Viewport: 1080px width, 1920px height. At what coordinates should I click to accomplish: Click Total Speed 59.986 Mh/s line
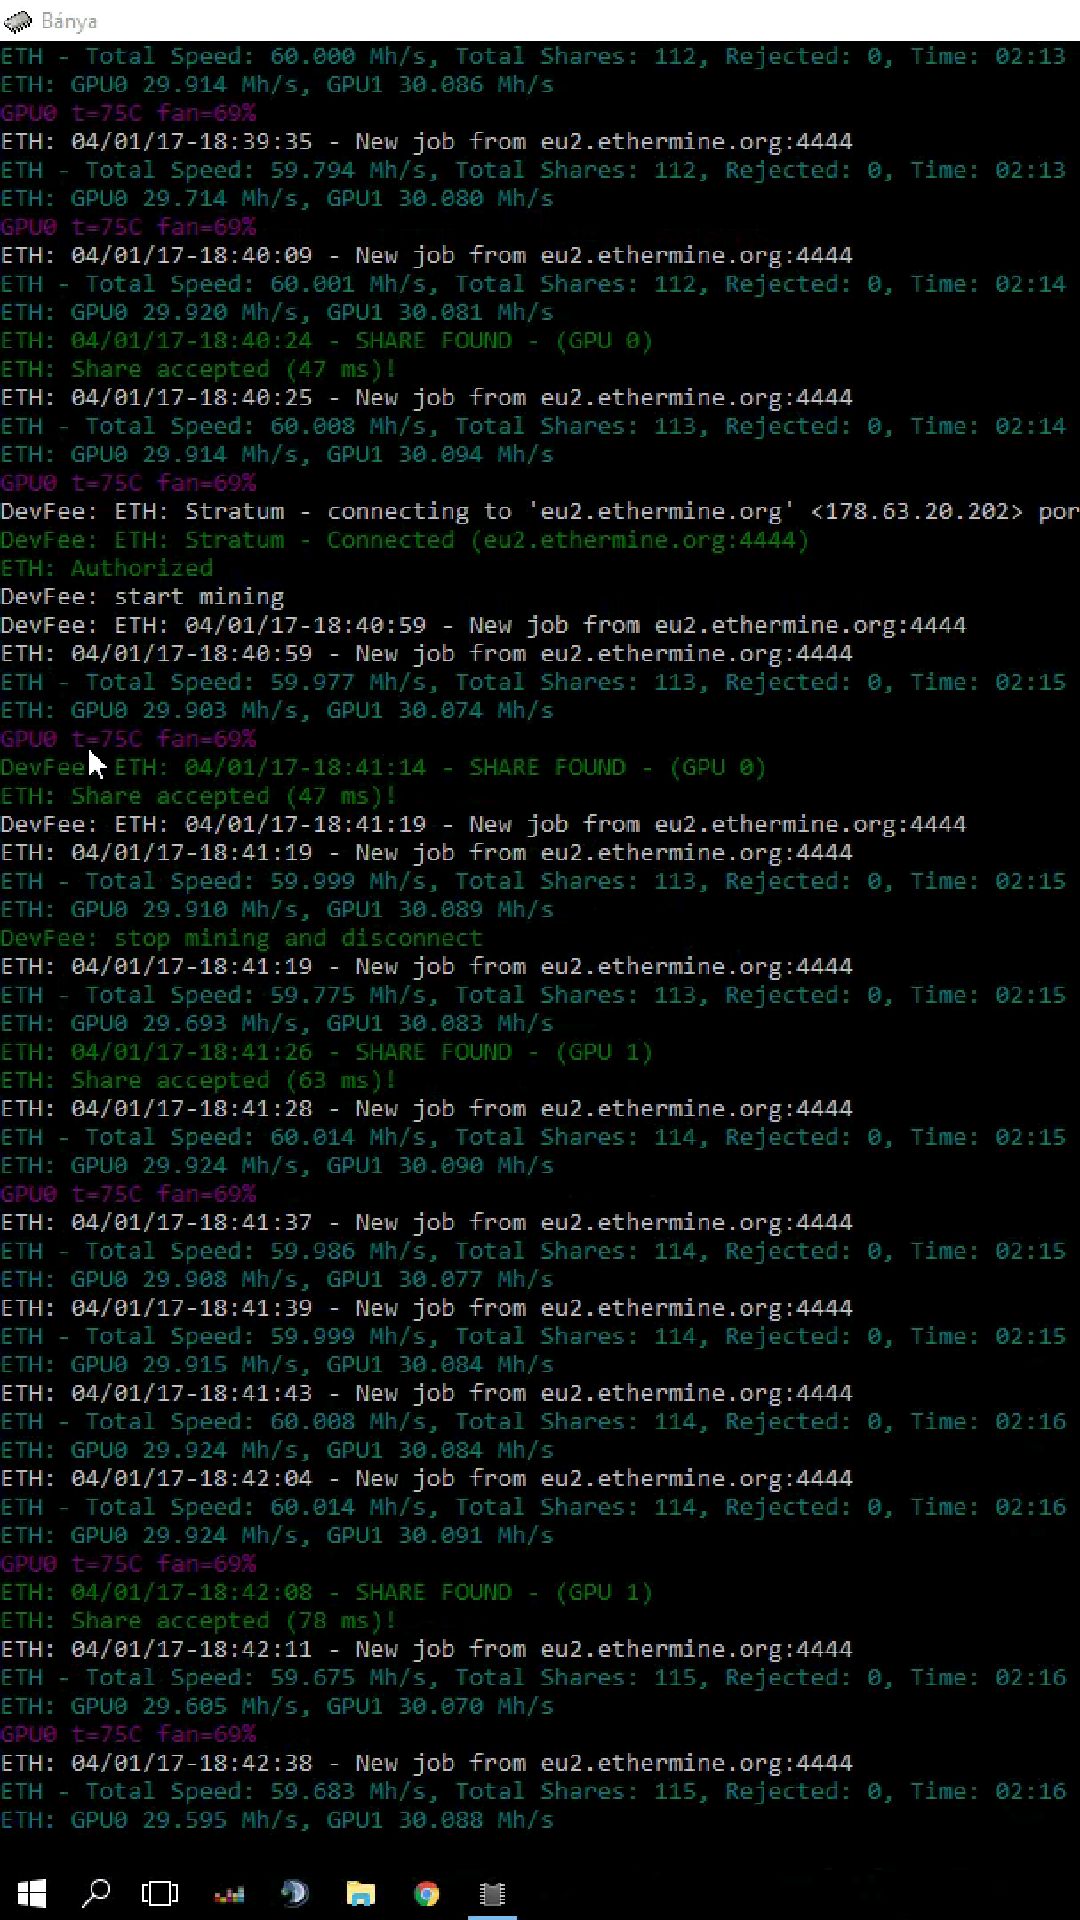click(533, 1251)
